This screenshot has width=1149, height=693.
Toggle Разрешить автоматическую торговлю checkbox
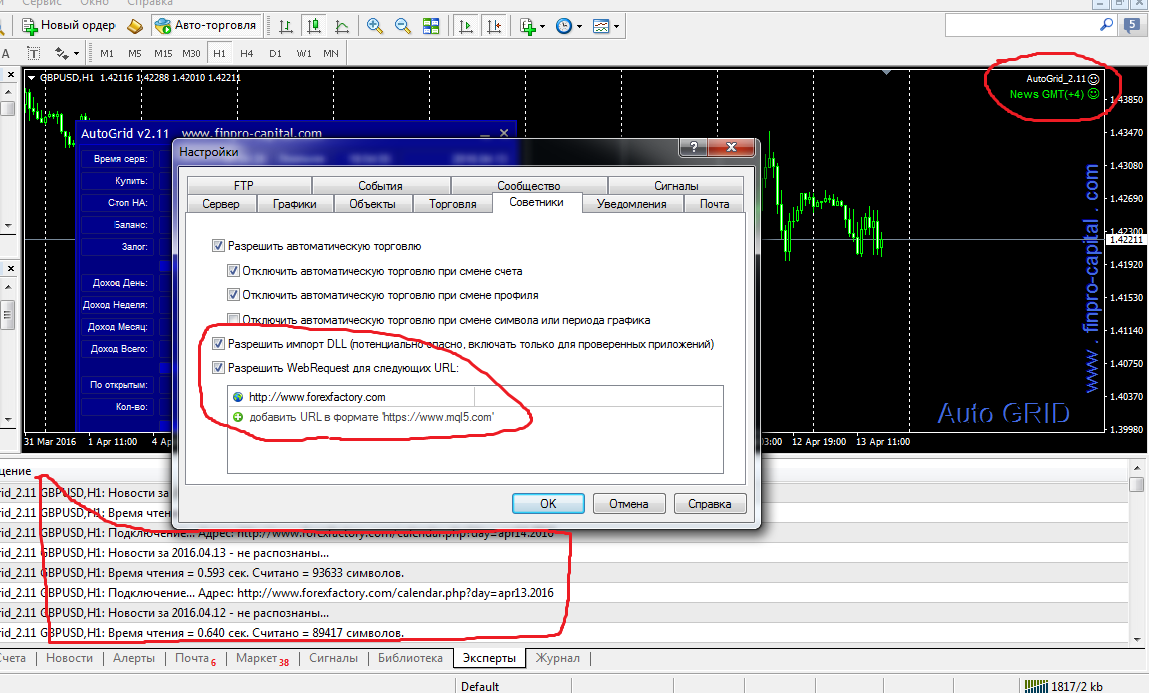(x=218, y=246)
